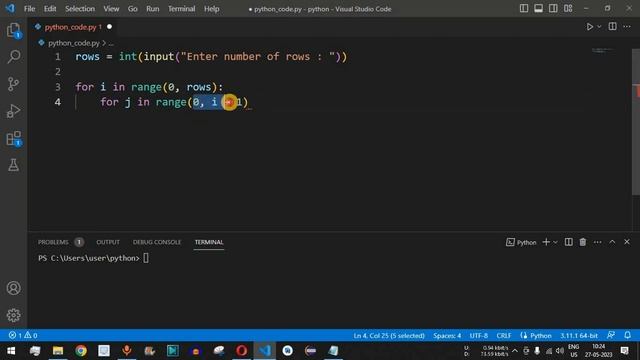640x360 pixels.
Task: Change encoding via UTF-8 status item
Action: 478,336
